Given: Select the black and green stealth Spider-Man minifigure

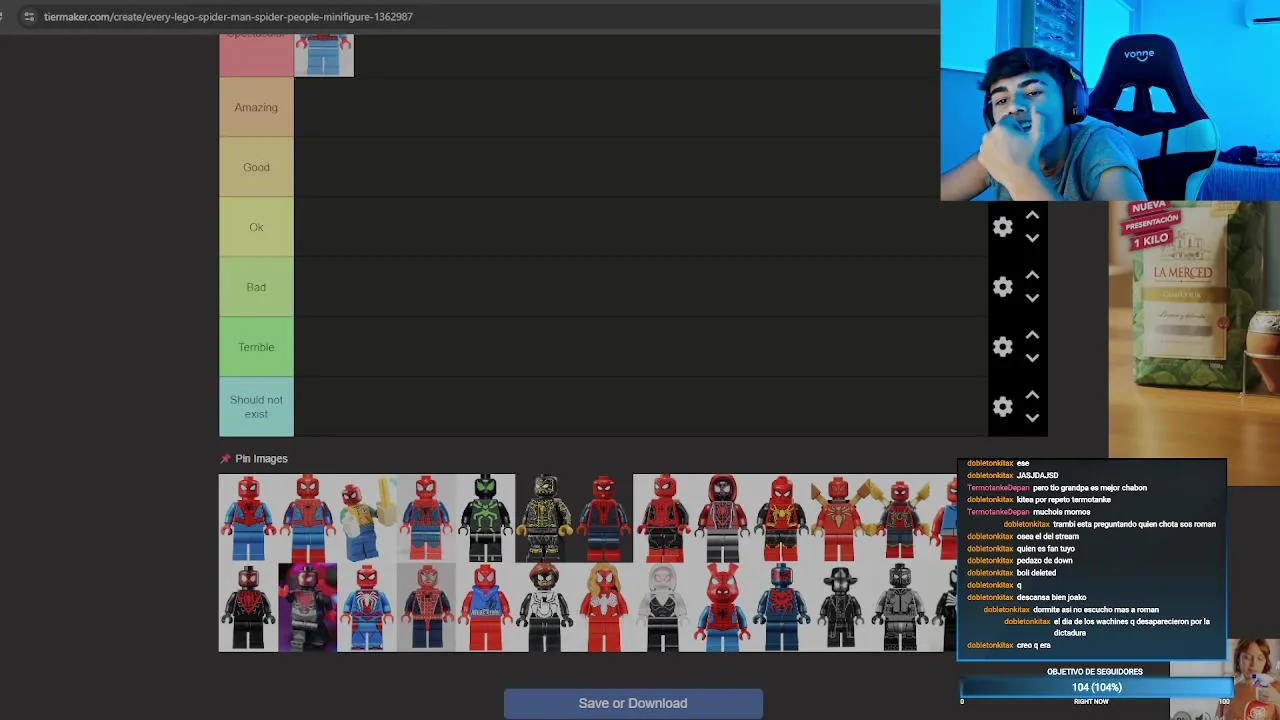Looking at the screenshot, I should click(x=485, y=518).
